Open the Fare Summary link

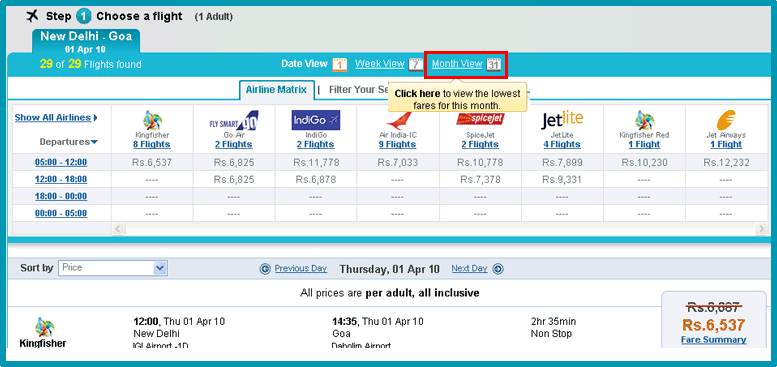[714, 340]
